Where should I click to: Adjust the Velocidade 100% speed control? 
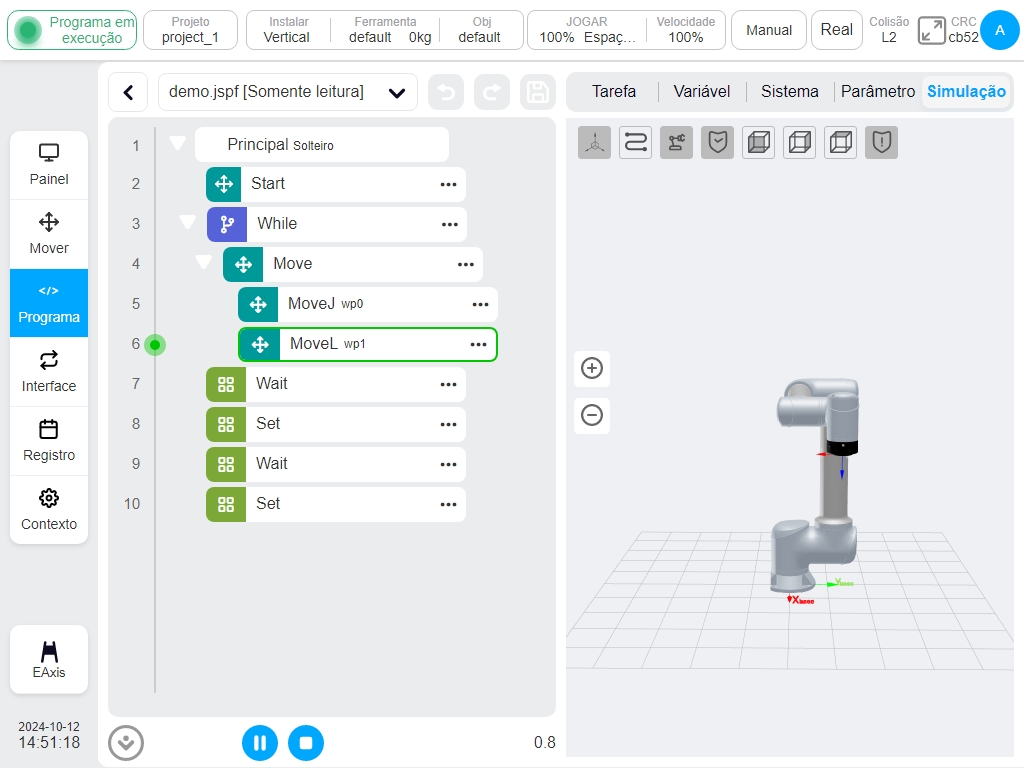coord(686,30)
